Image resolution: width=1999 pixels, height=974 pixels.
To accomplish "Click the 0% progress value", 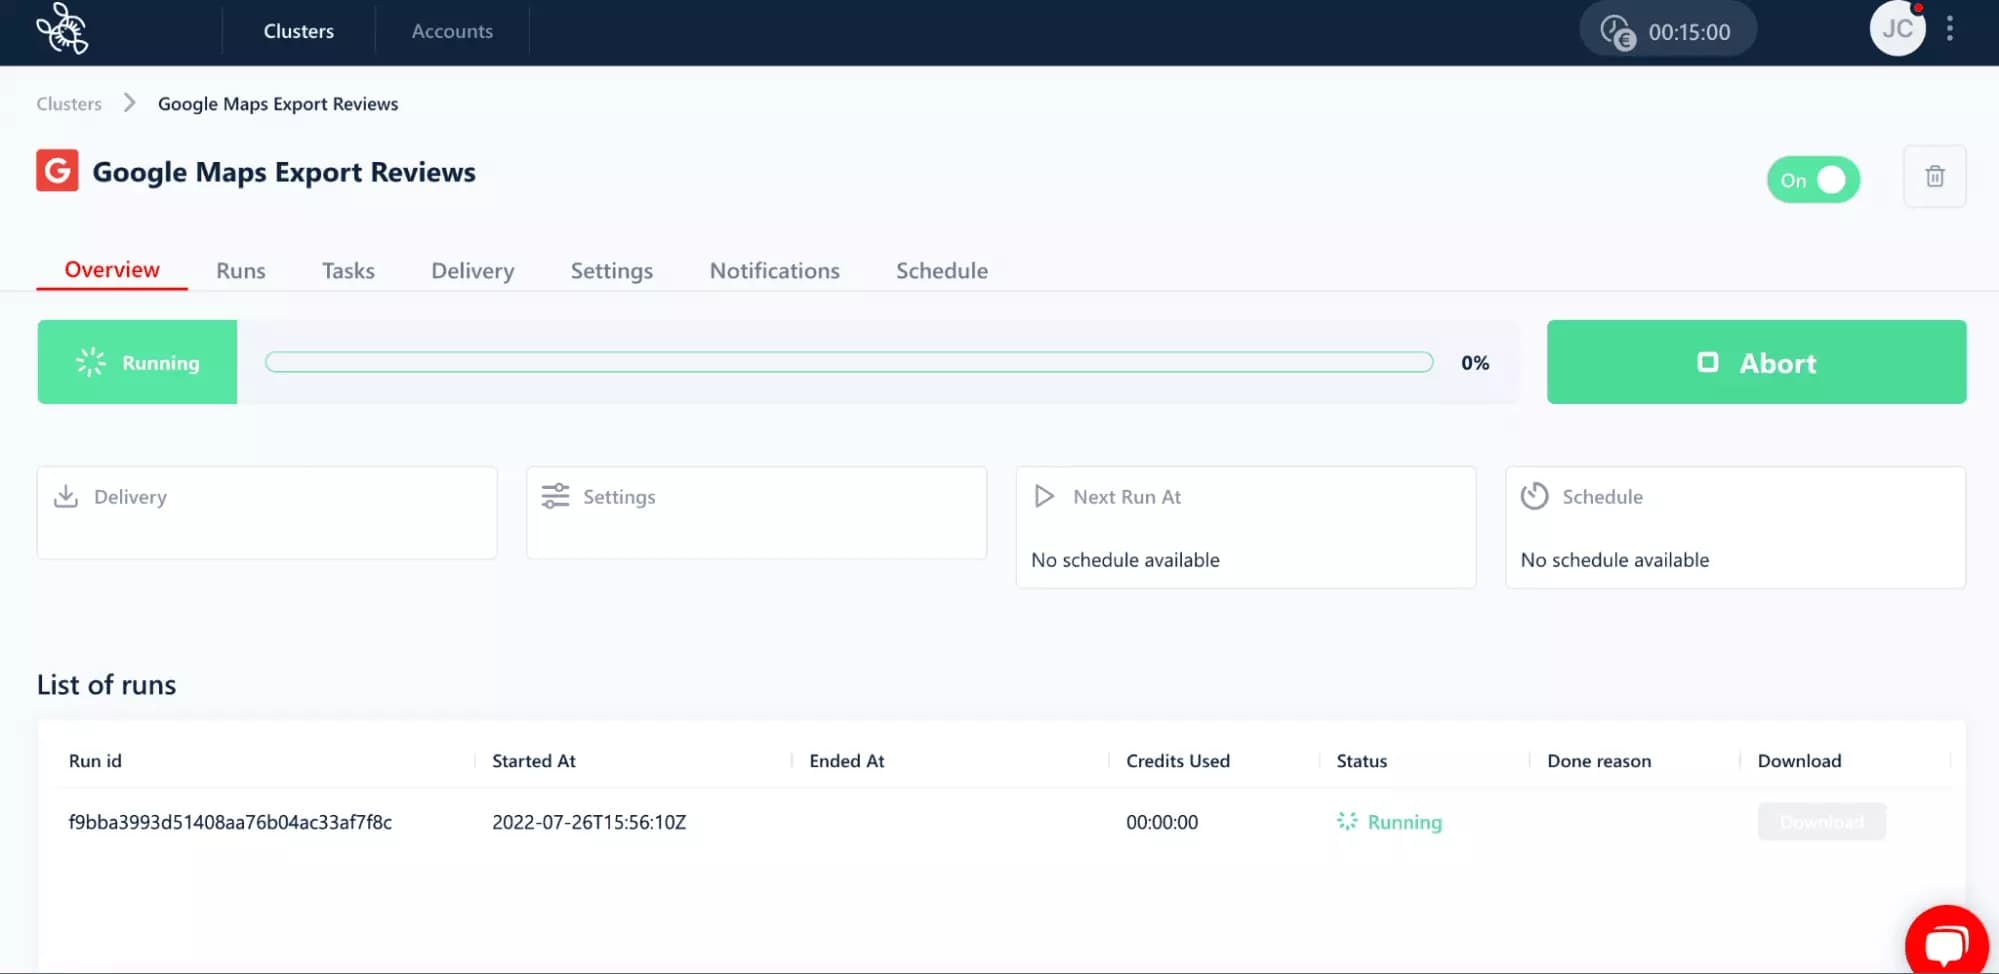I will coord(1474,363).
